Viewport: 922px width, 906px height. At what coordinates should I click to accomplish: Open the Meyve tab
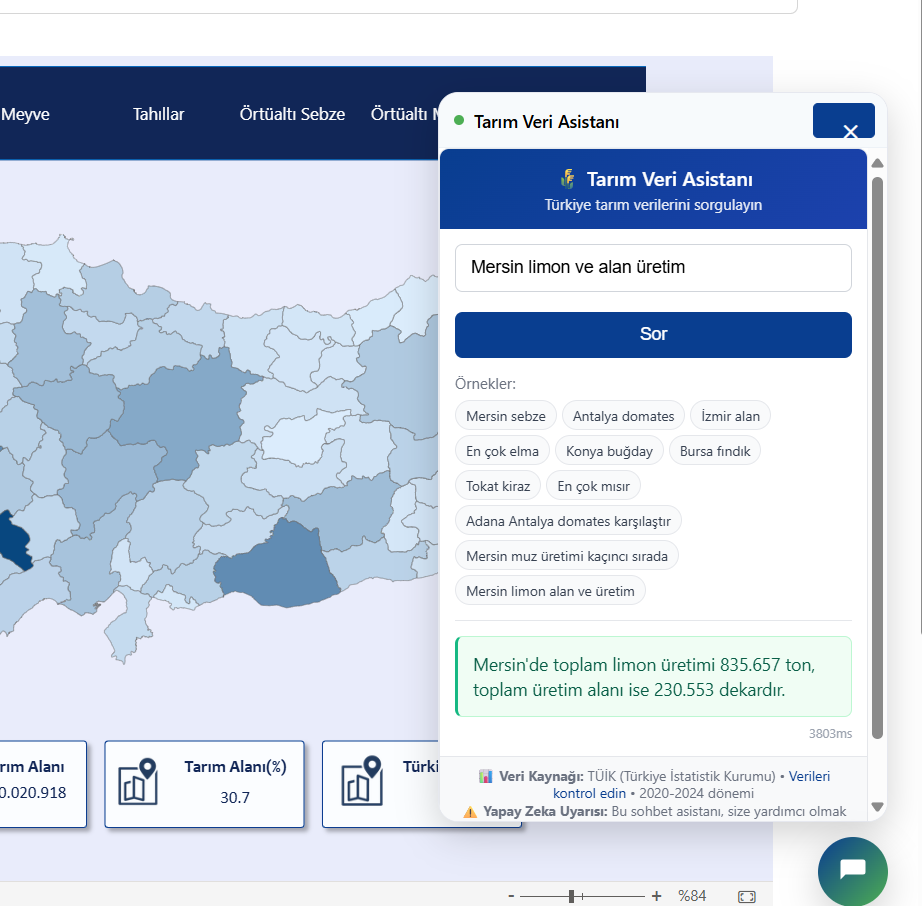pos(25,114)
